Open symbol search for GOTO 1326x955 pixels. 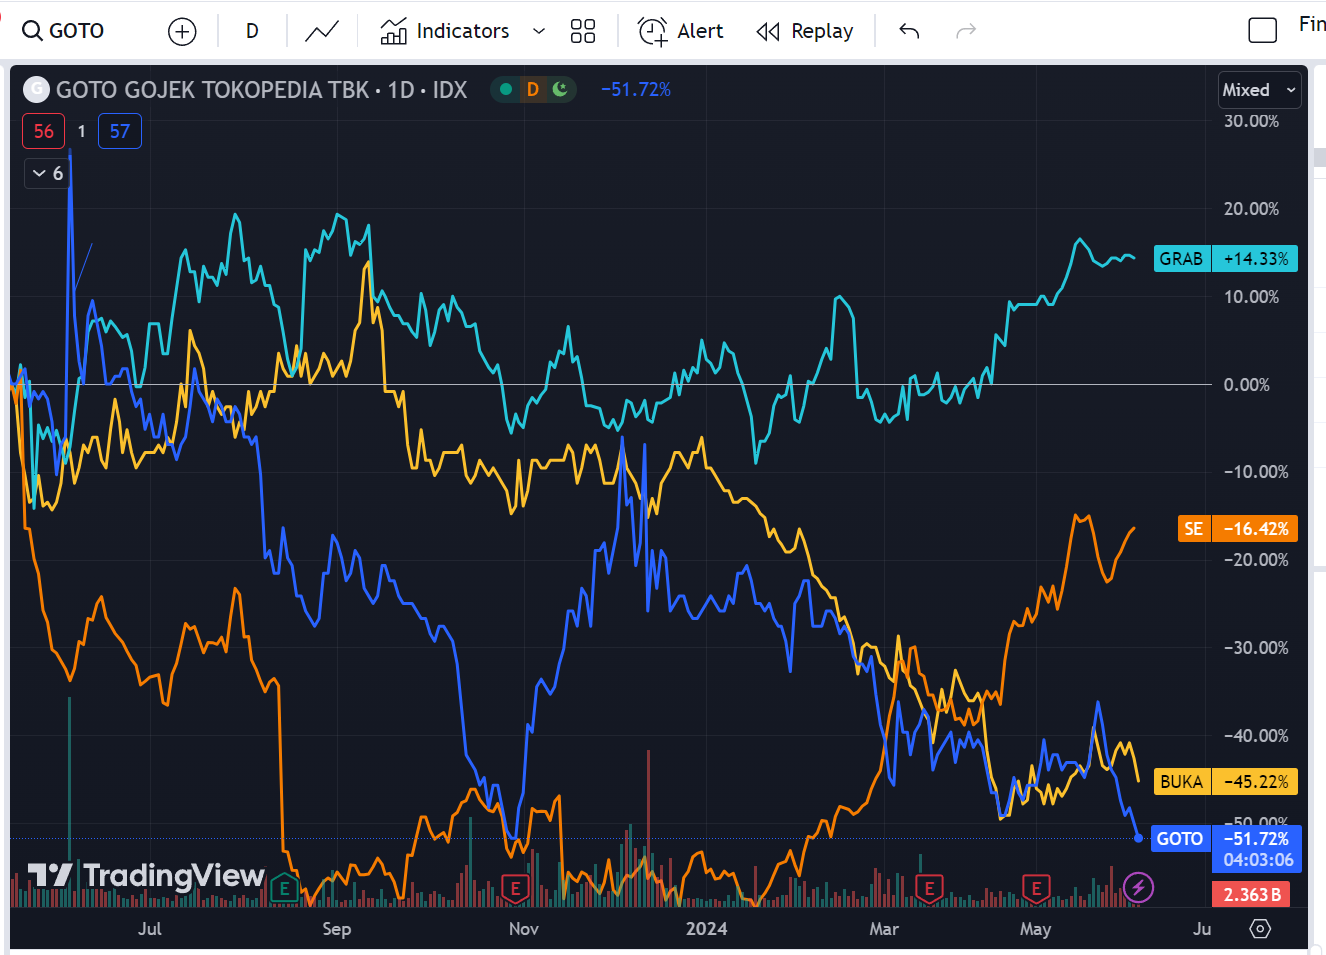64,31
